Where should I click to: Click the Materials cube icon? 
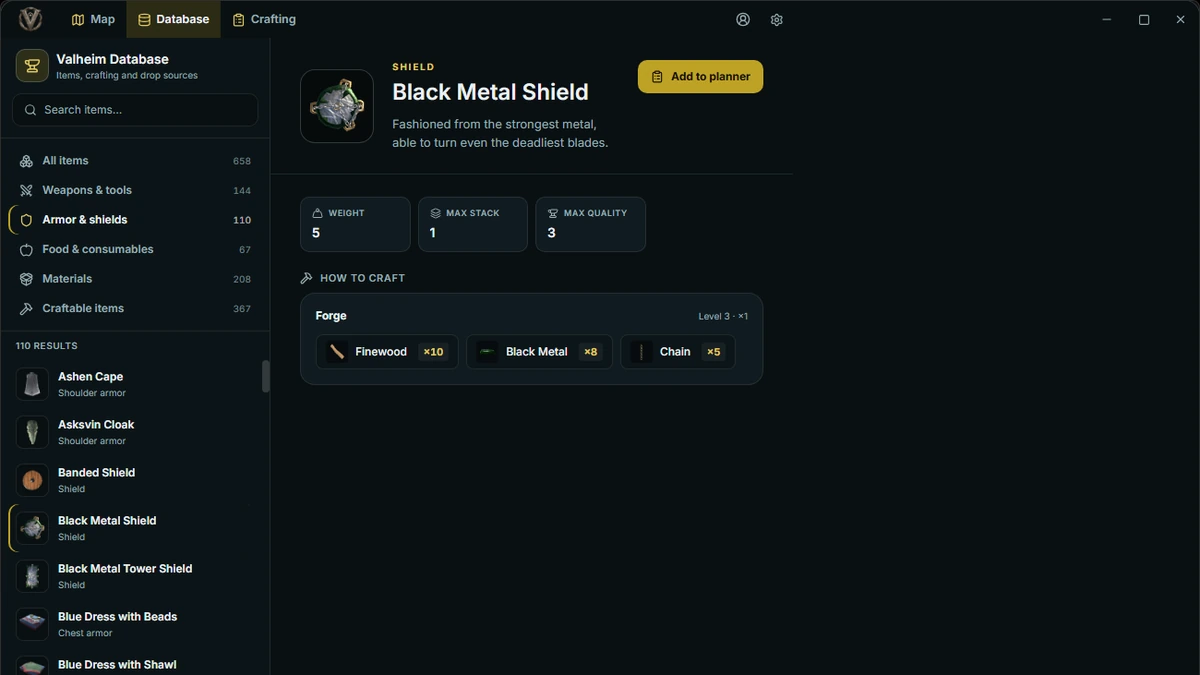[26, 279]
